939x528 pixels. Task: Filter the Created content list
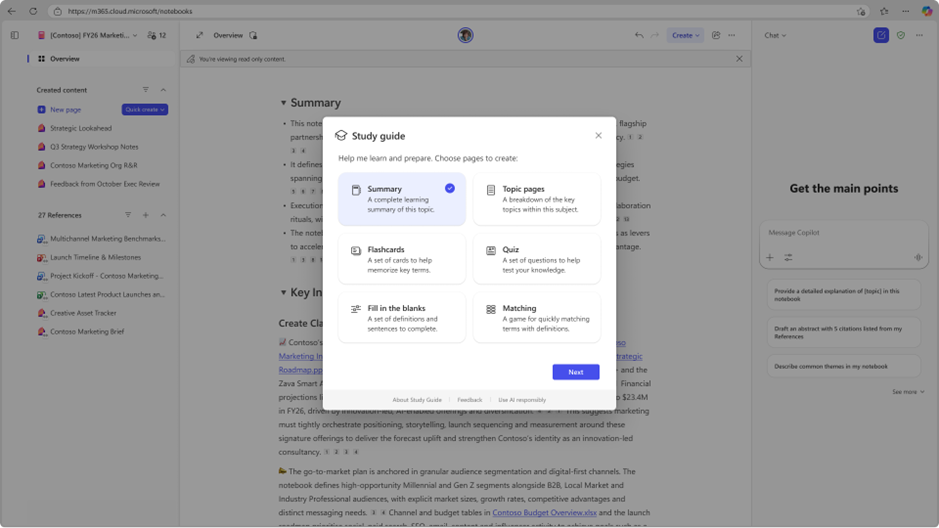pyautogui.click(x=146, y=90)
